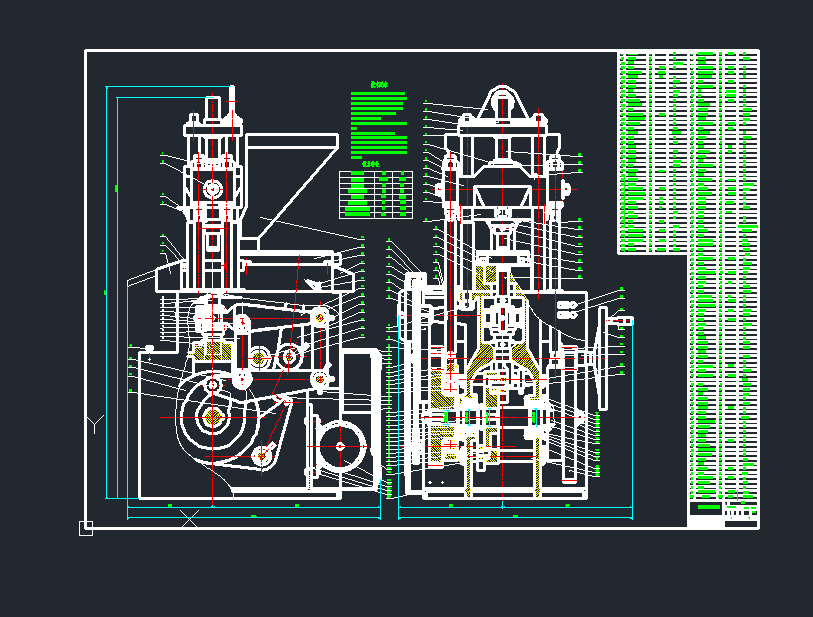Click the origin square marker at bottom-left corner
Screen dimensions: 813x617
point(86,528)
